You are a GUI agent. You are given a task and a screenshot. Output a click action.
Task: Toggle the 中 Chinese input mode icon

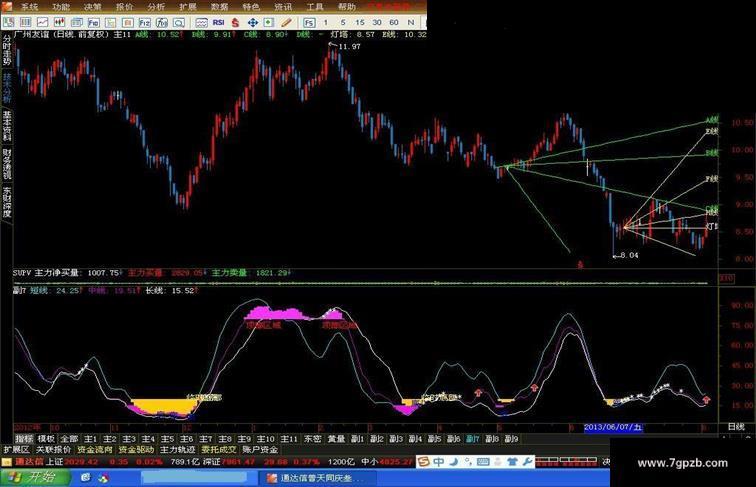tap(438, 461)
